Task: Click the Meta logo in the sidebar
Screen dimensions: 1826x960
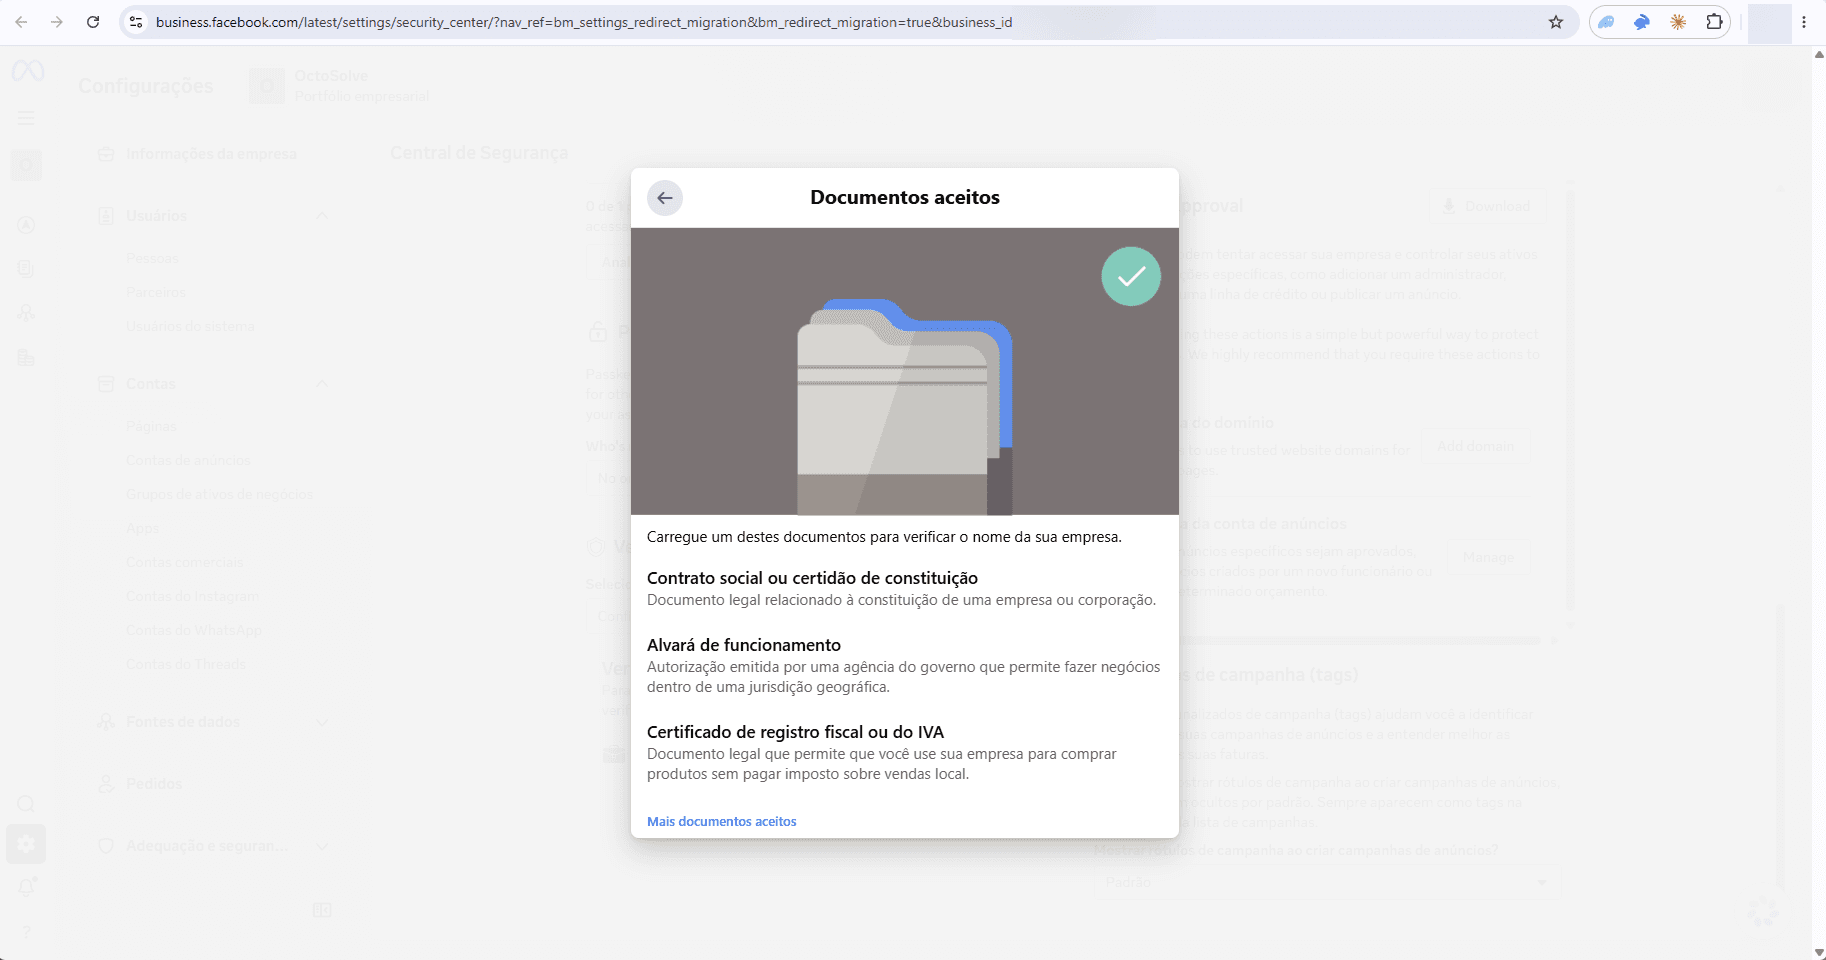Action: tap(27, 71)
